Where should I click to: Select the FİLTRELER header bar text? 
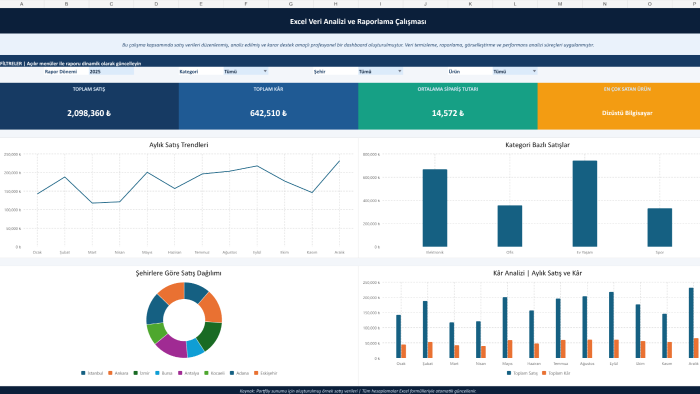click(71, 63)
